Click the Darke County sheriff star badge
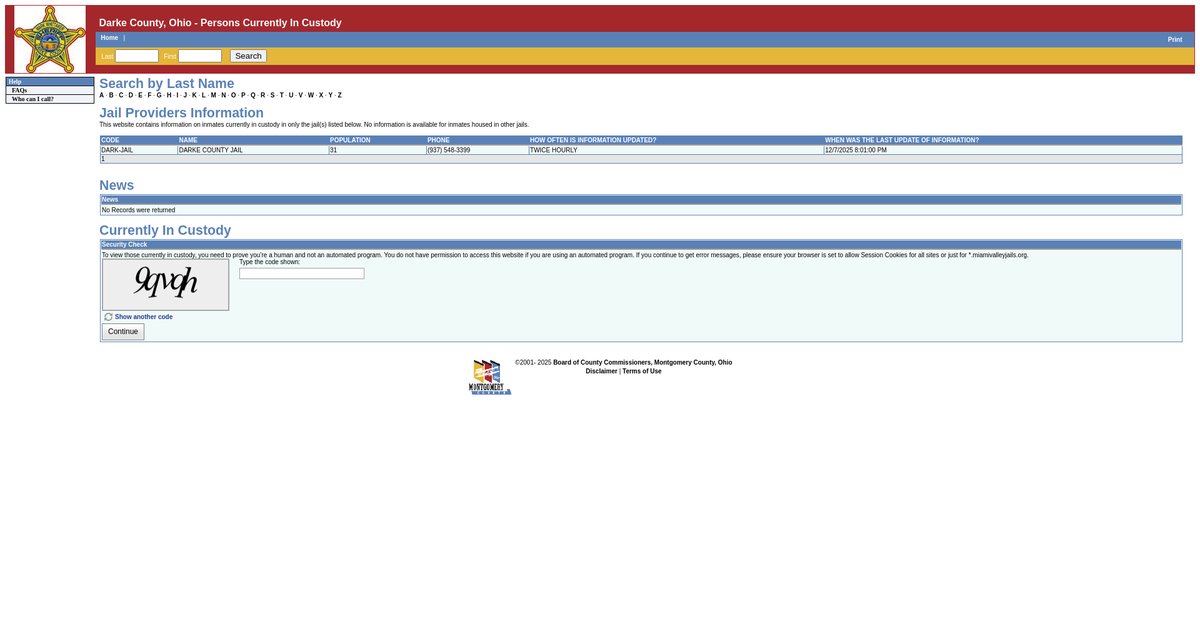1200x620 pixels. click(x=49, y=39)
